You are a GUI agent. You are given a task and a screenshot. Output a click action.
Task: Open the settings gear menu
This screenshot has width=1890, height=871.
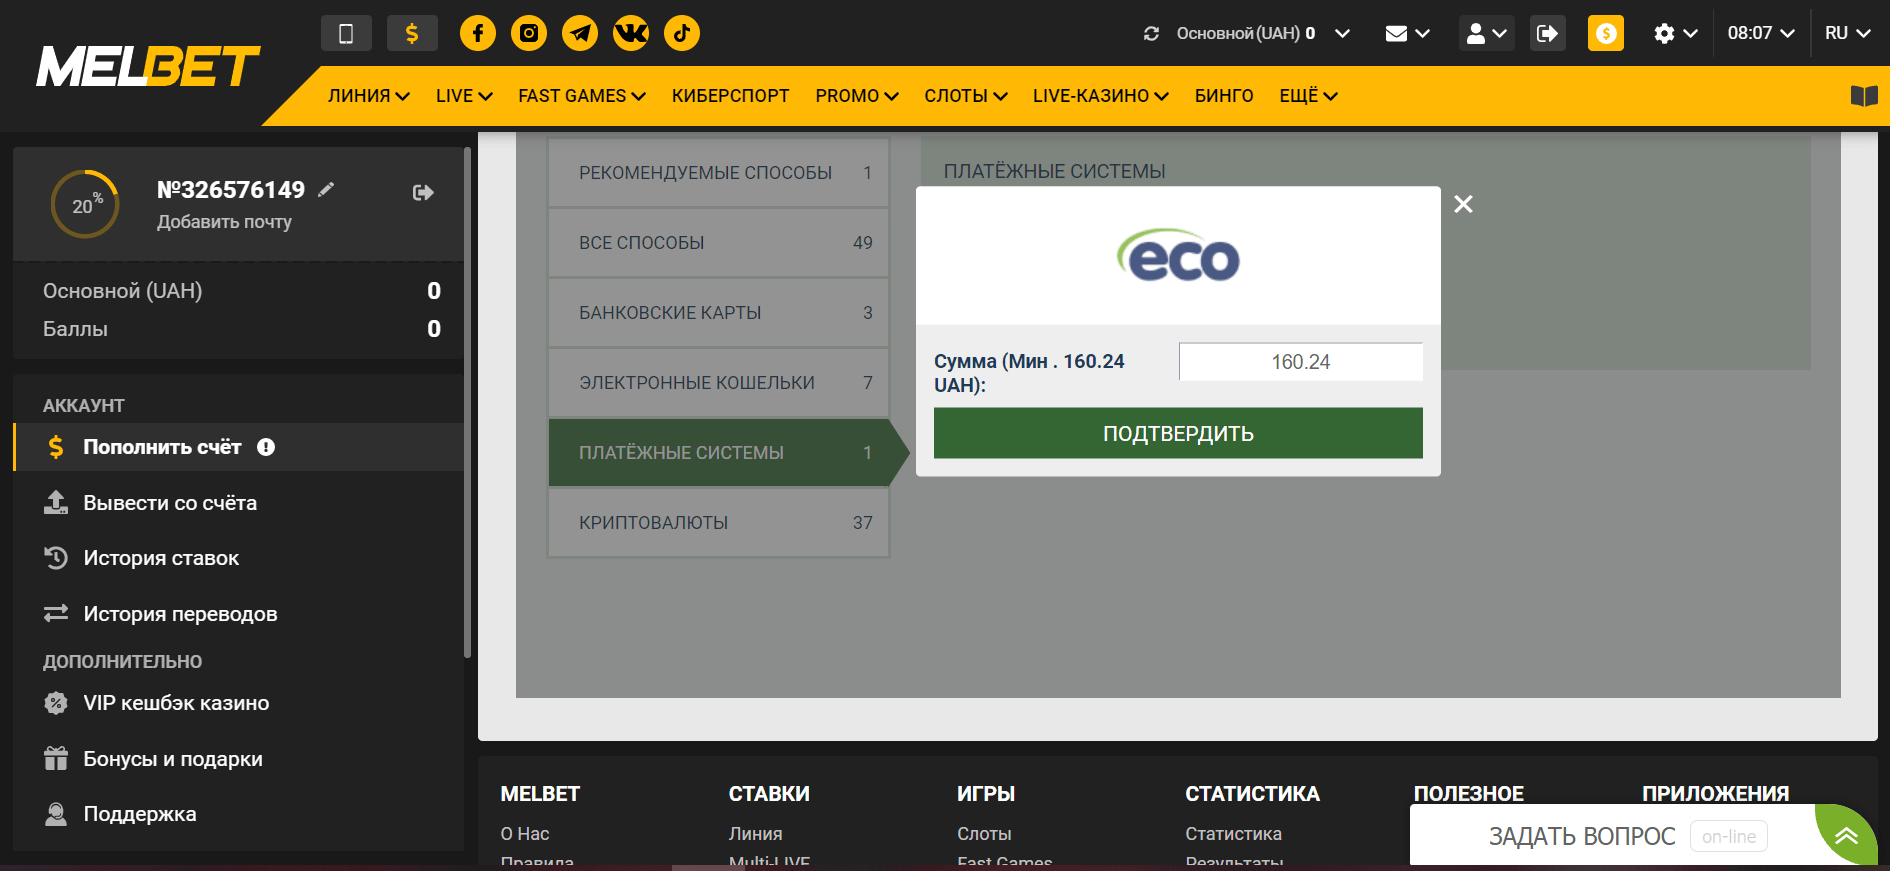(x=1675, y=33)
